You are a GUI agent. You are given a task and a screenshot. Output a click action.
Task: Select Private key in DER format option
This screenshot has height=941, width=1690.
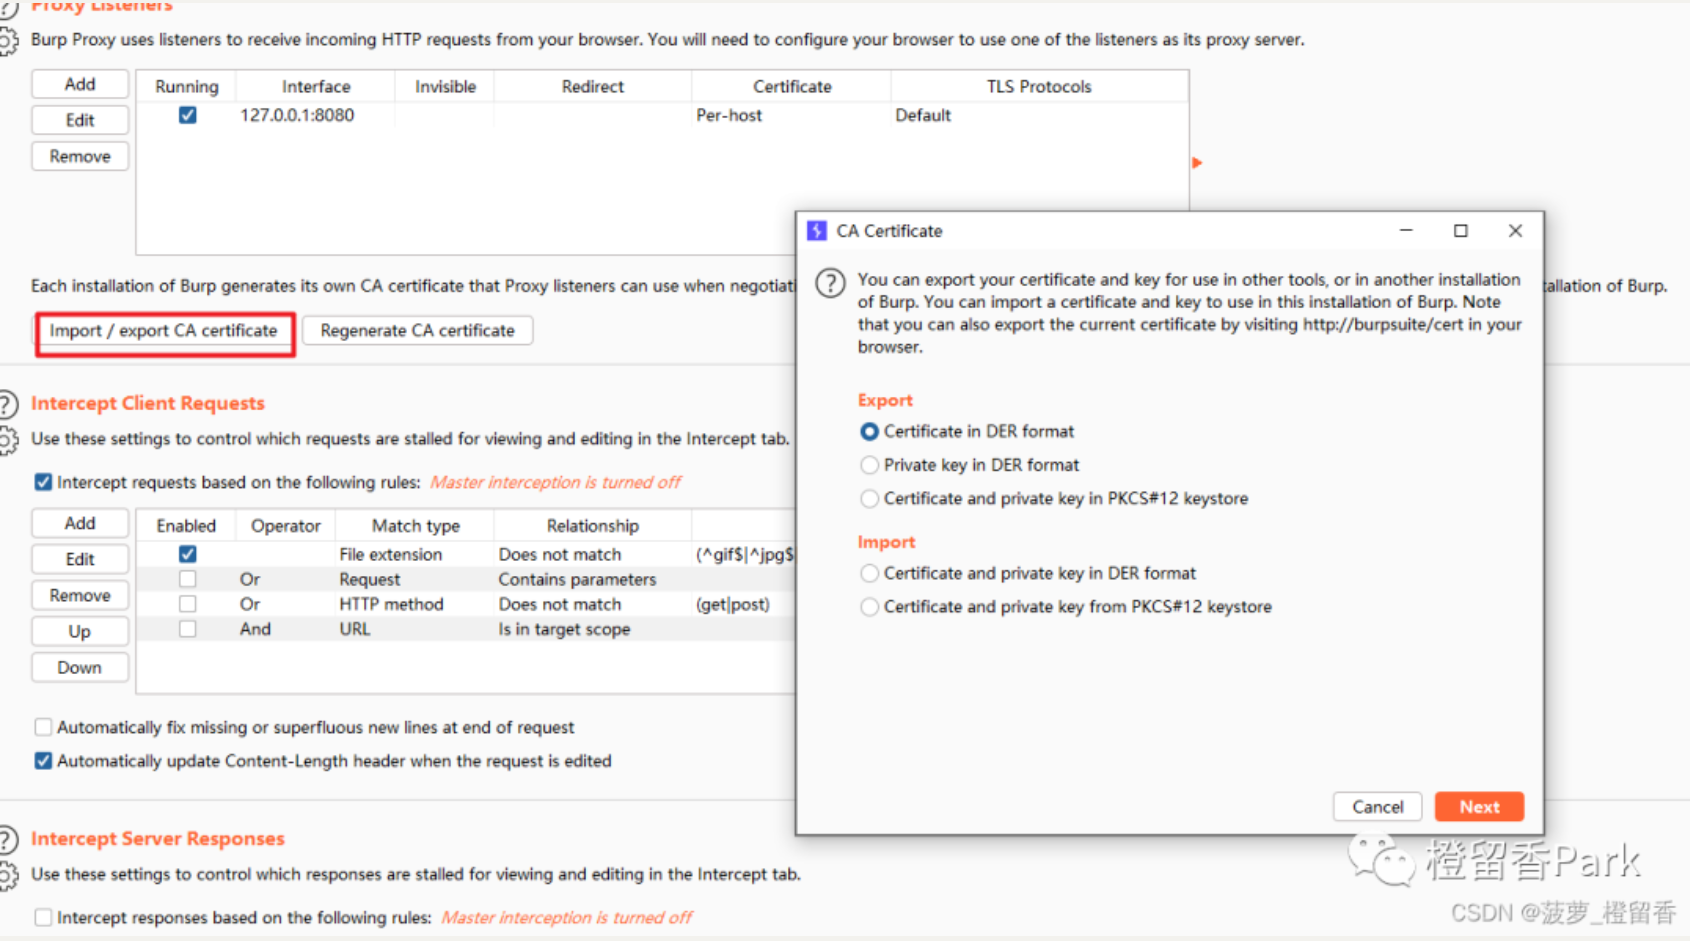point(869,465)
